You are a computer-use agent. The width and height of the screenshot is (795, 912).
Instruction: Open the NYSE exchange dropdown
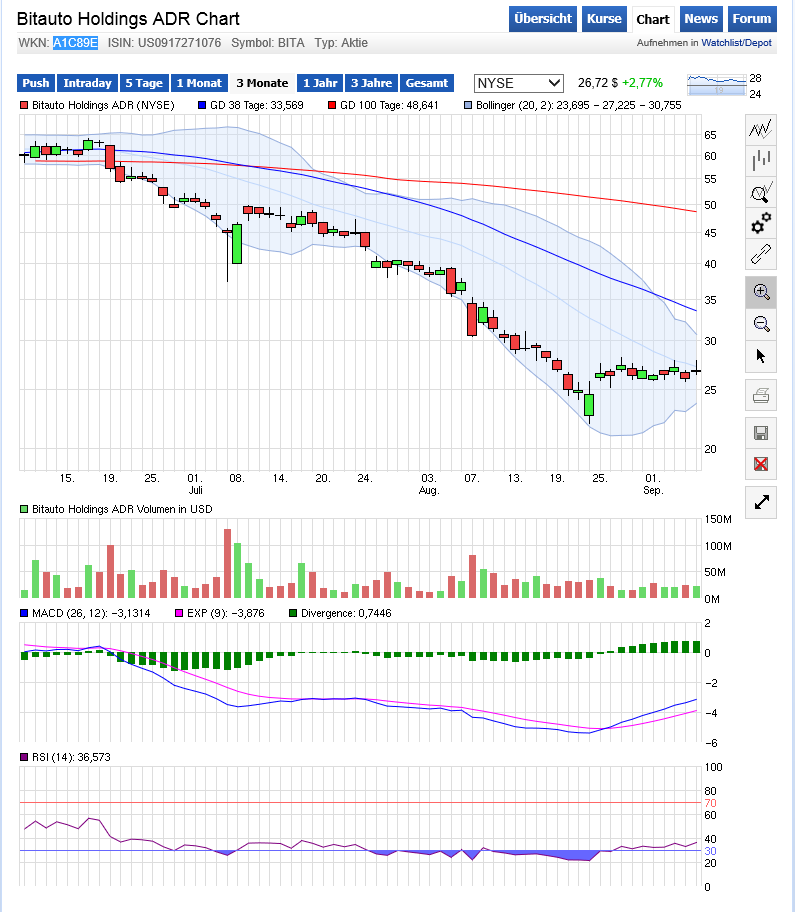518,83
